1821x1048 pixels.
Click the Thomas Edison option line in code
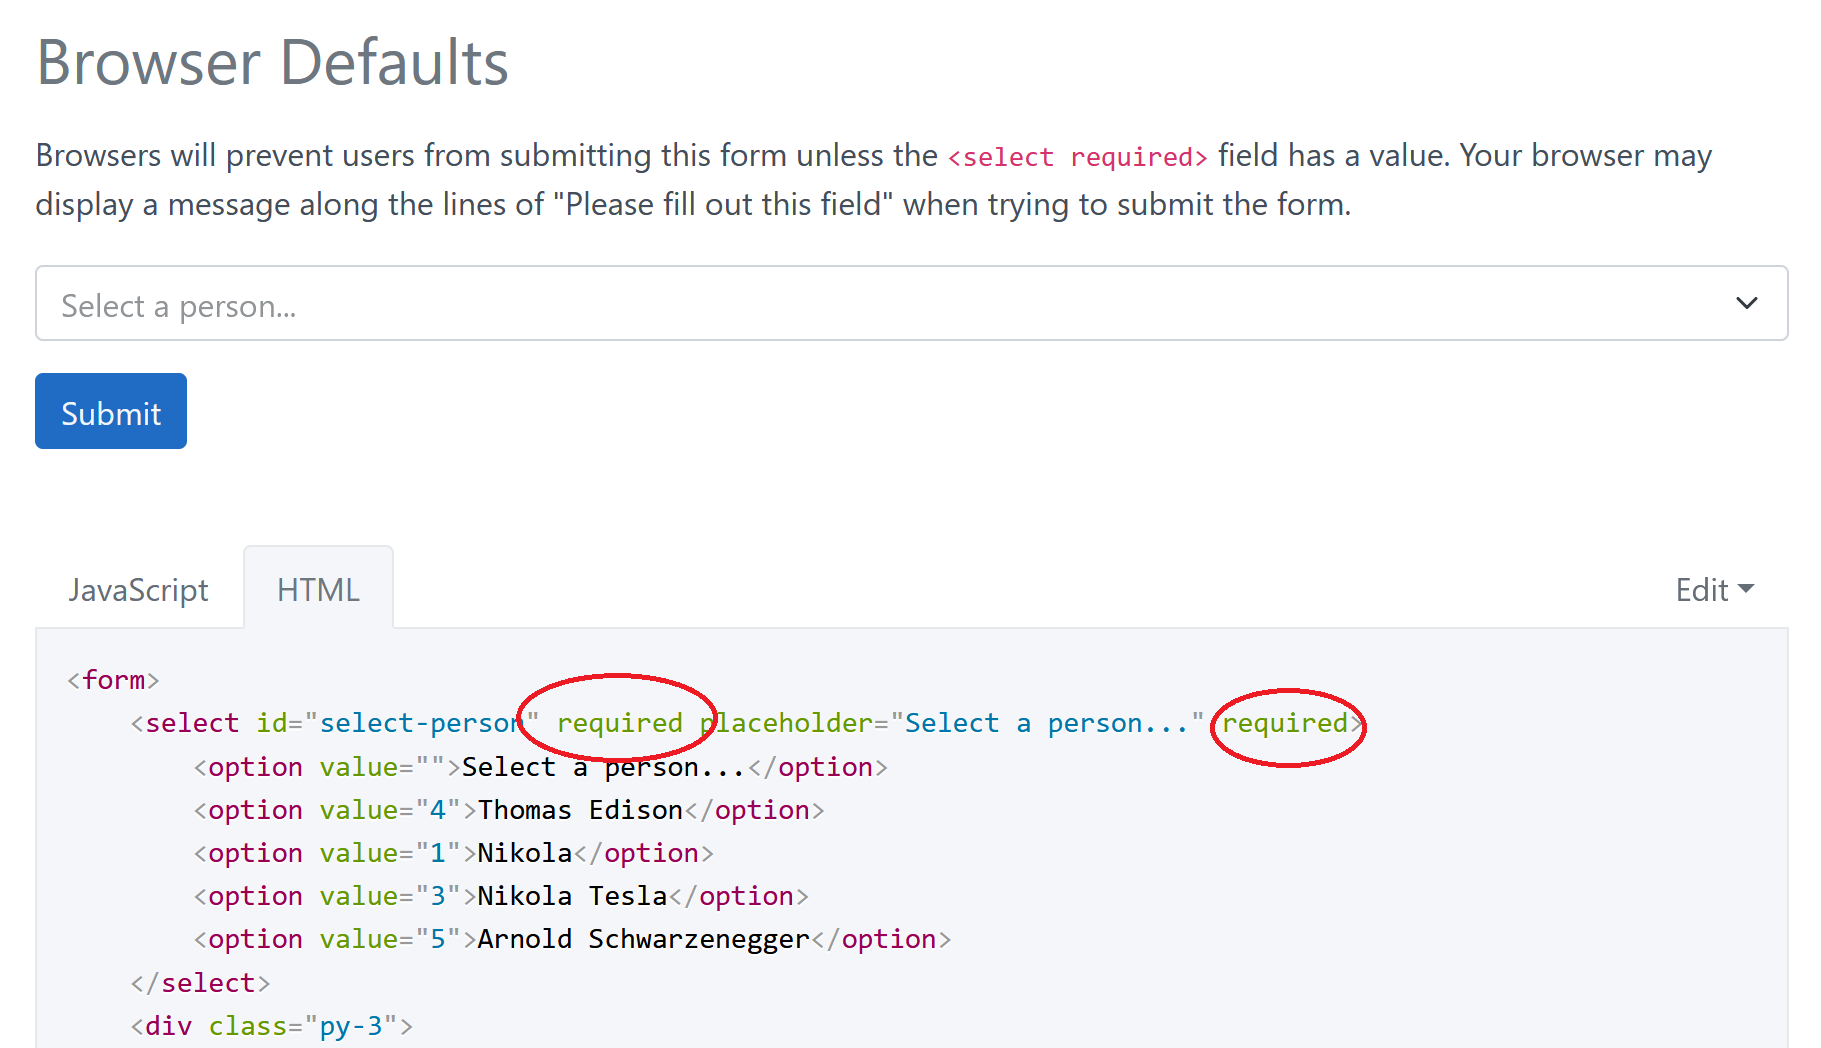[x=580, y=810]
